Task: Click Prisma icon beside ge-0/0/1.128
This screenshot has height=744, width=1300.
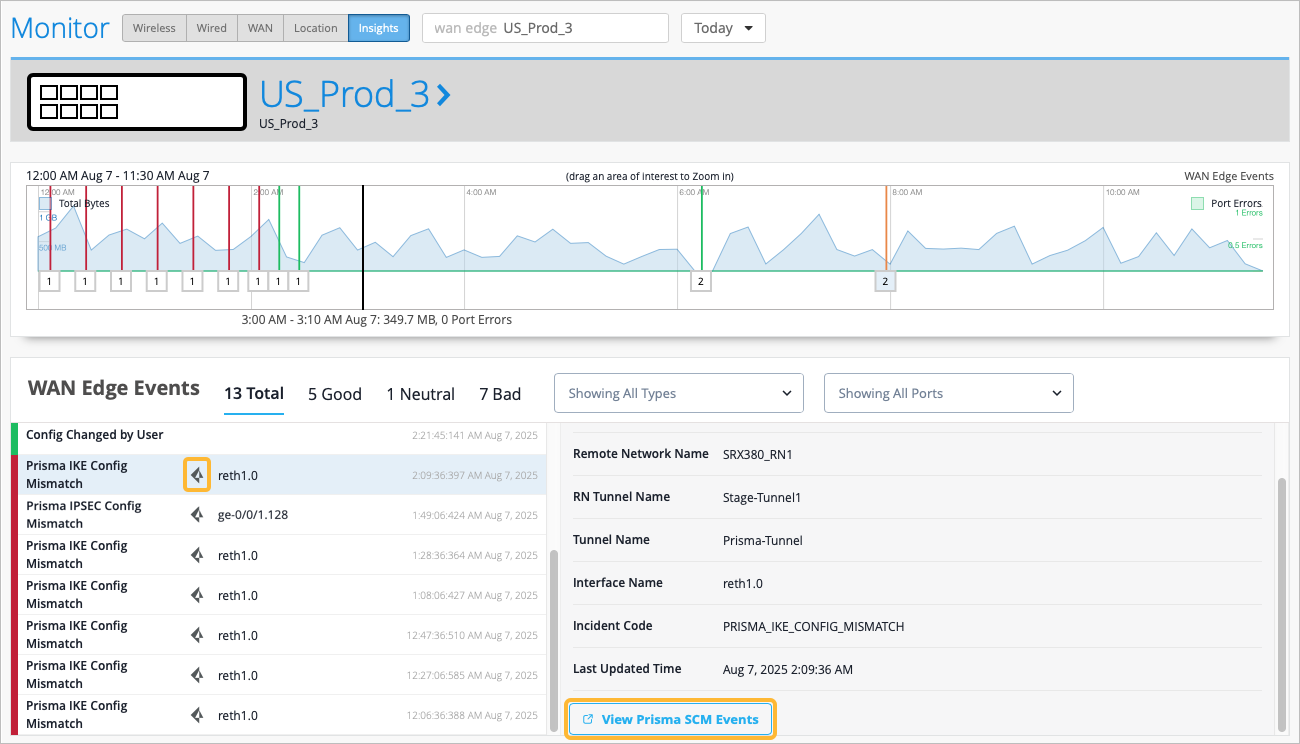Action: pos(197,515)
